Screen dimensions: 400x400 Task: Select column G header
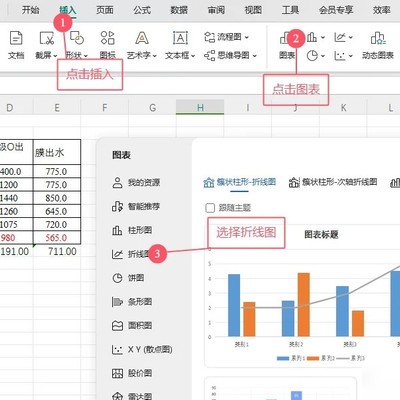pyautogui.click(x=153, y=108)
